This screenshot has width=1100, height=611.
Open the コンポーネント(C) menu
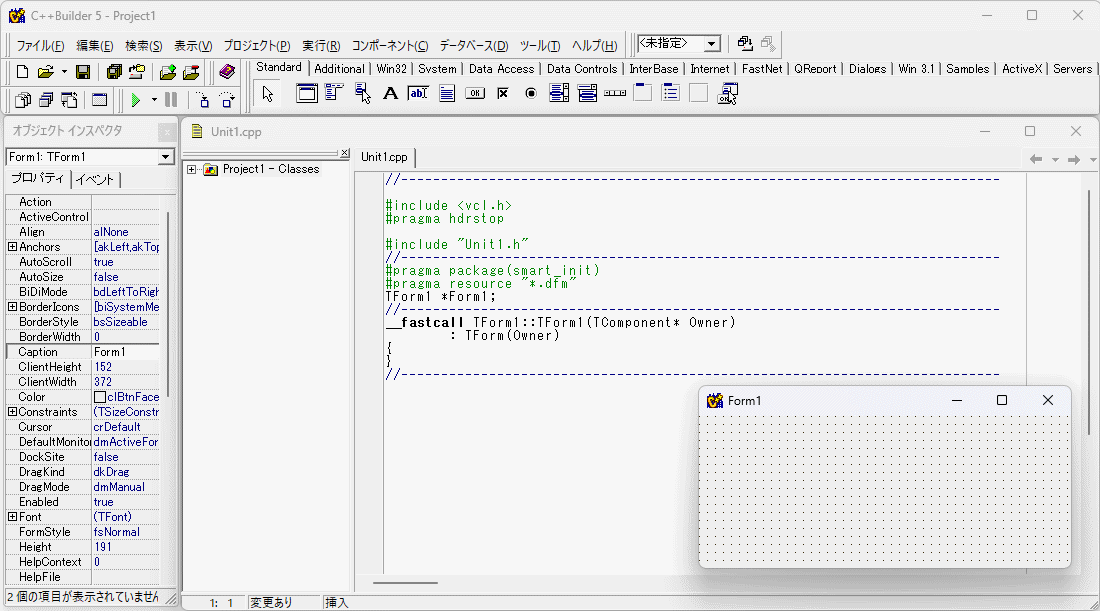click(389, 46)
